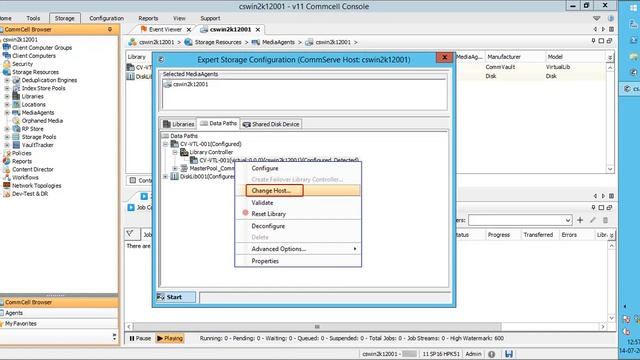The image size is (640, 360).
Task: Select Client Computers in the browser tree
Action: point(34,56)
